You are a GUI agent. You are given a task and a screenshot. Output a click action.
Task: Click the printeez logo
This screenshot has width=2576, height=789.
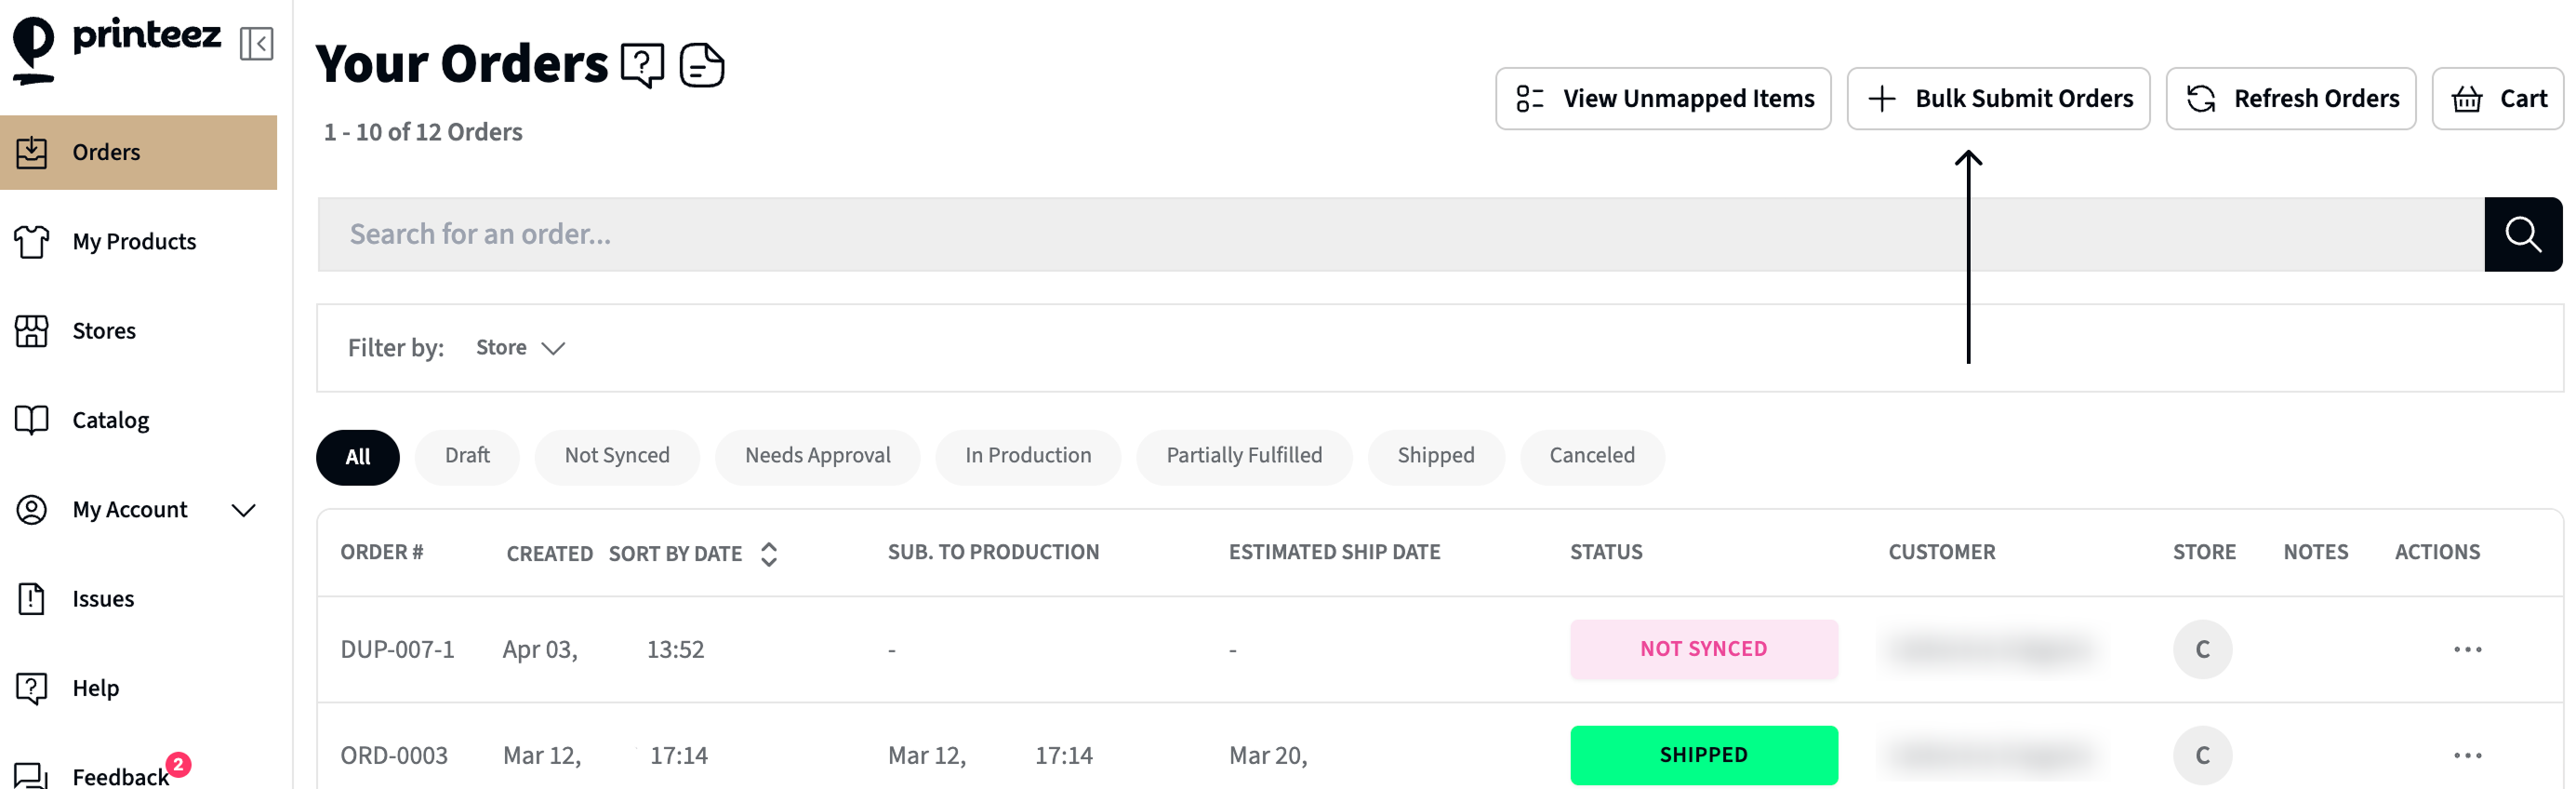click(x=116, y=48)
